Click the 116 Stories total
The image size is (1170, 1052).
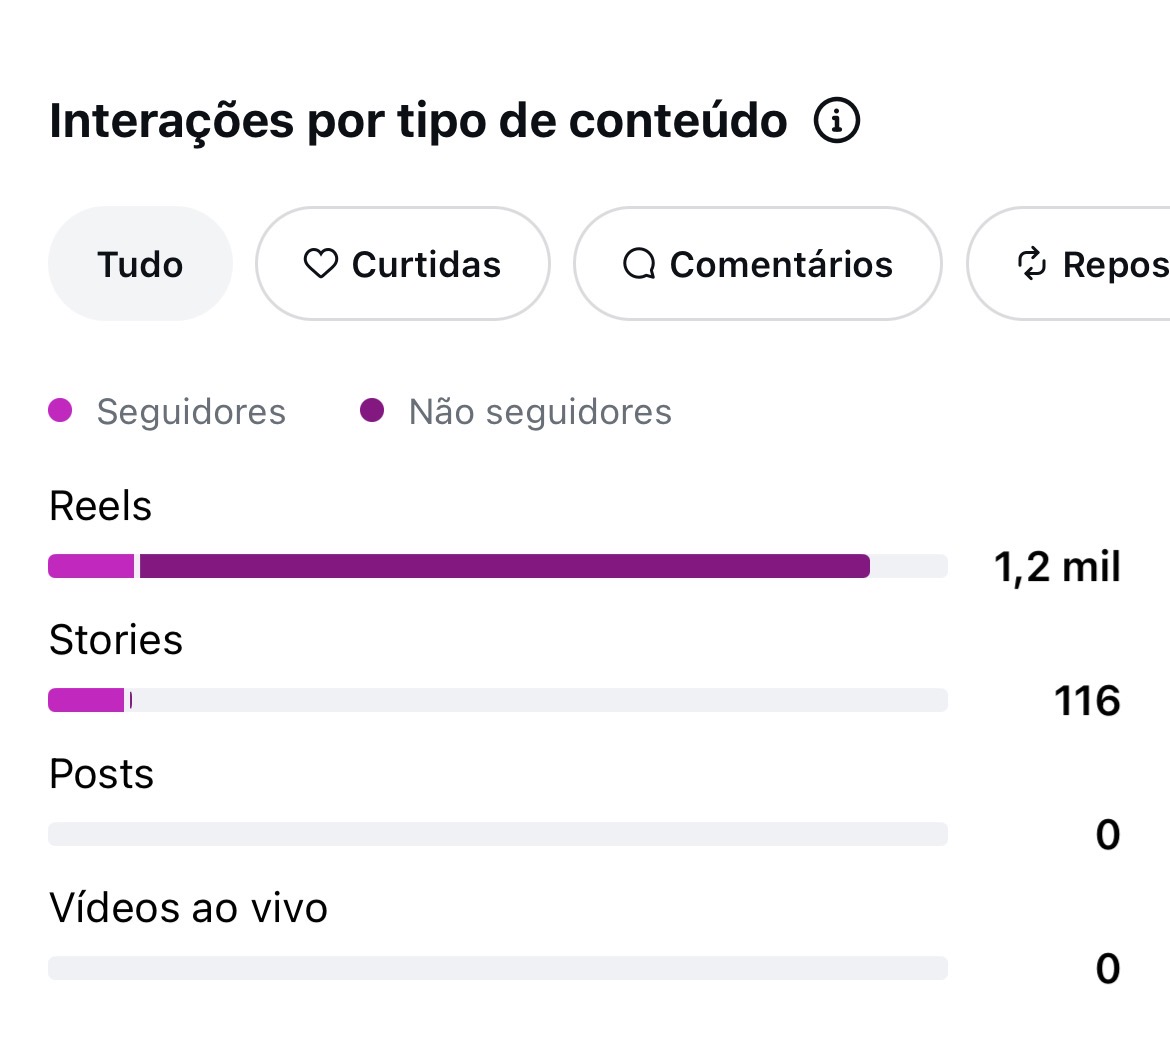[x=1086, y=701]
